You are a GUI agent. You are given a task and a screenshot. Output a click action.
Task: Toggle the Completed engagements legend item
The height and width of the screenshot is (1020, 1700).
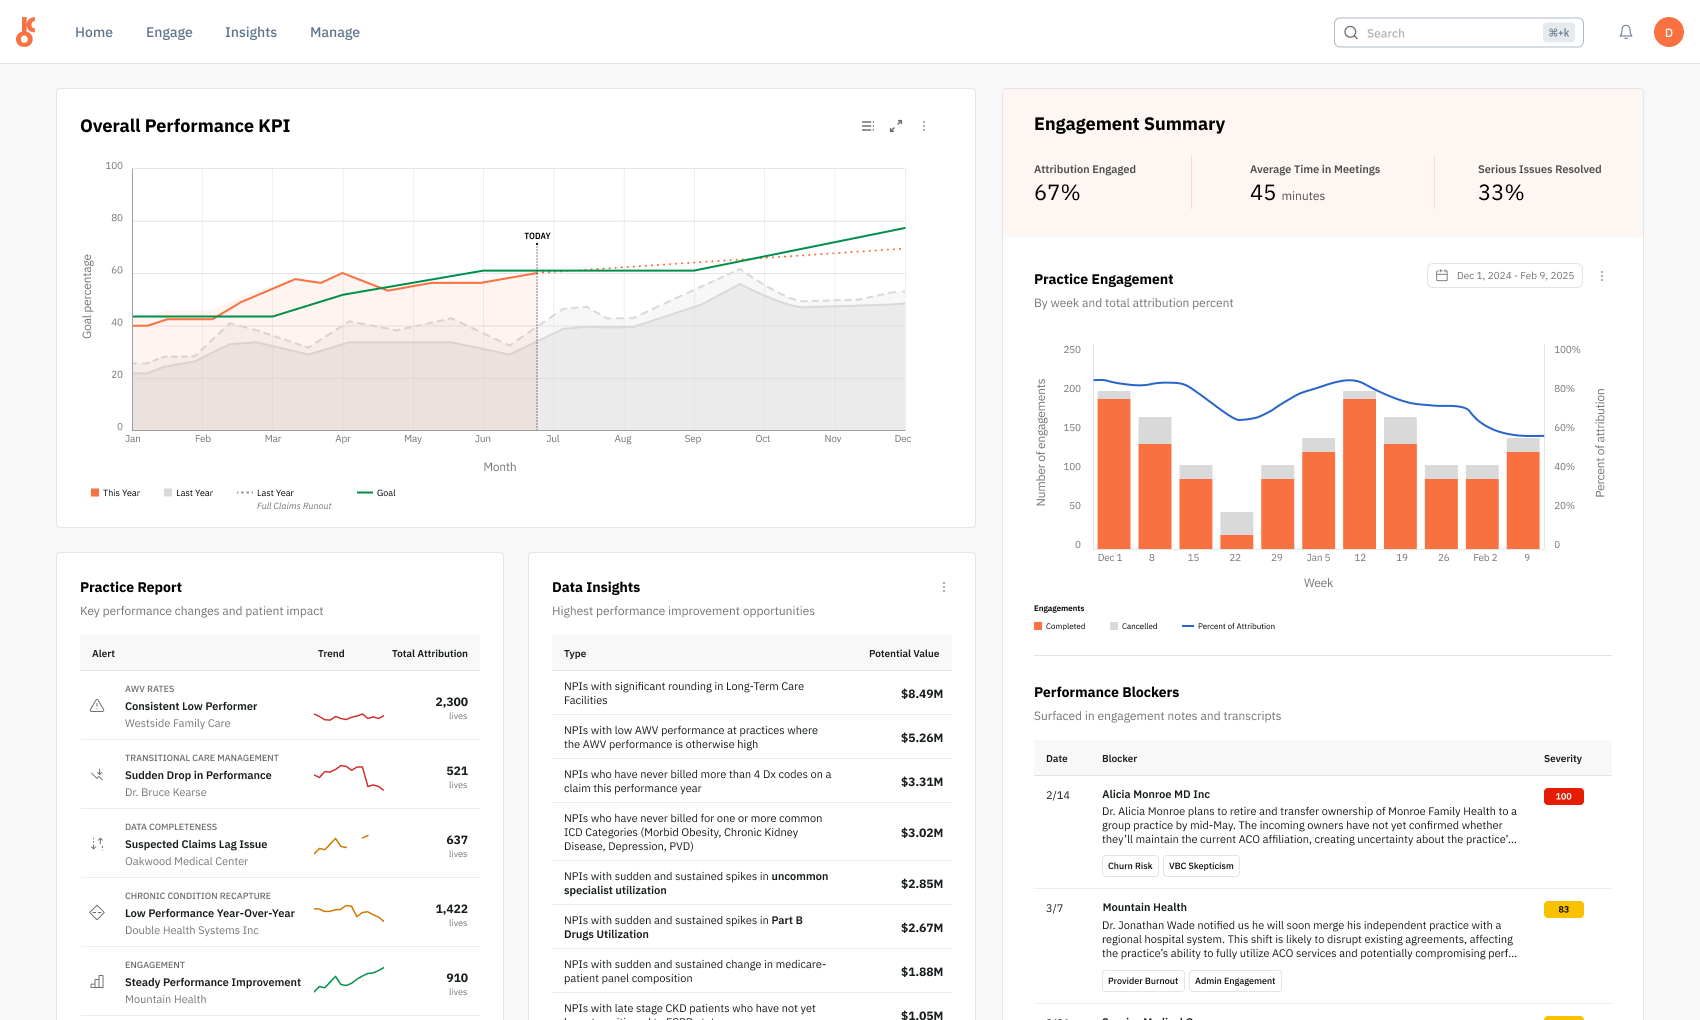(1059, 626)
